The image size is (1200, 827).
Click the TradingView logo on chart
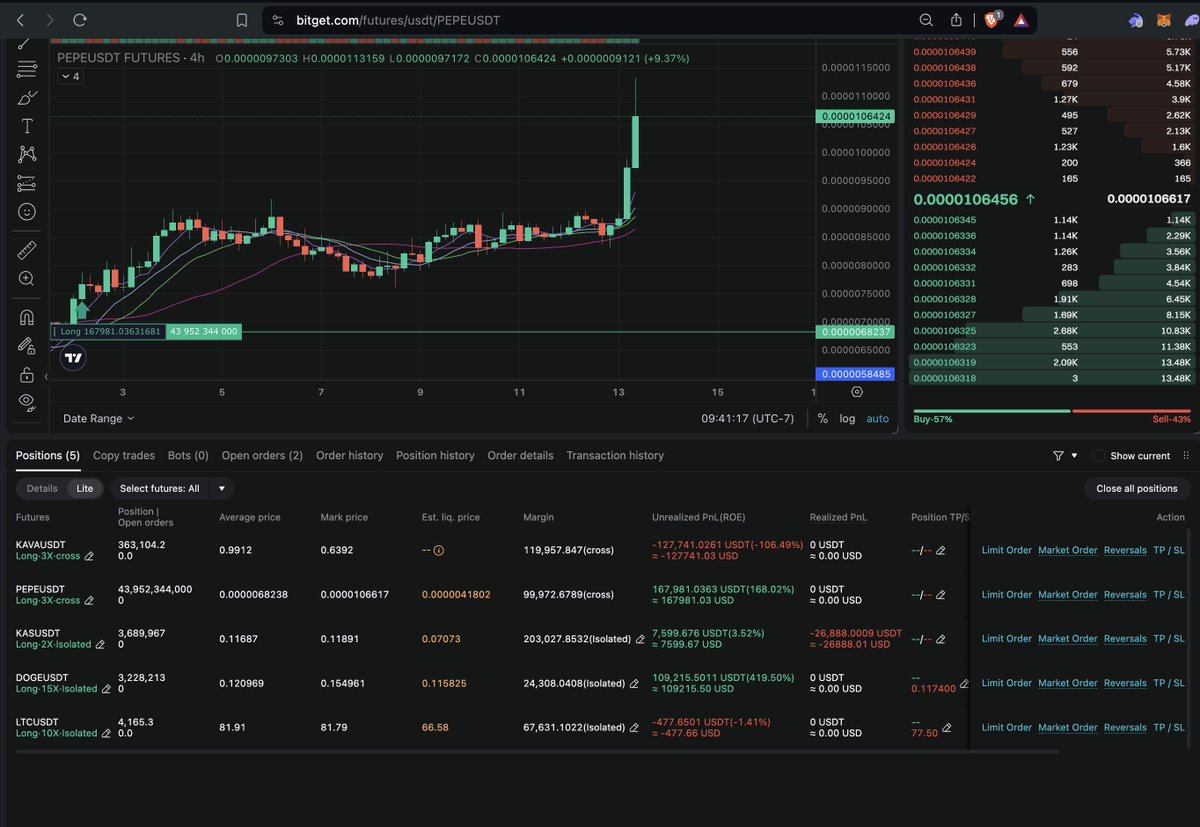coord(73,357)
